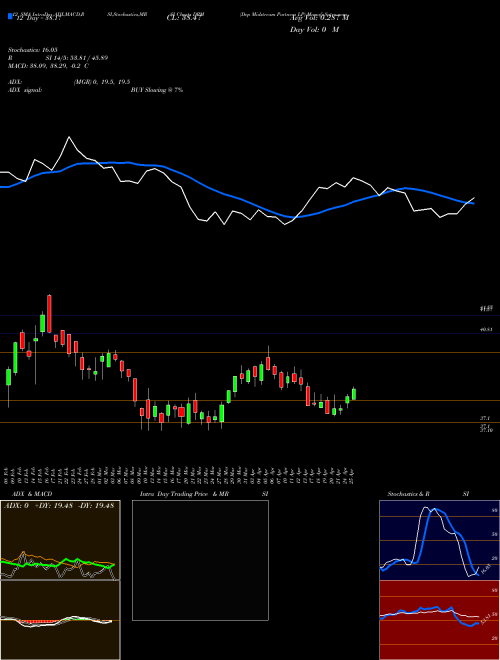Viewport: 500px width, 660px height.
Task: Open the MACD histogram chart thumbnail
Action: pyautogui.click(x=60, y=620)
